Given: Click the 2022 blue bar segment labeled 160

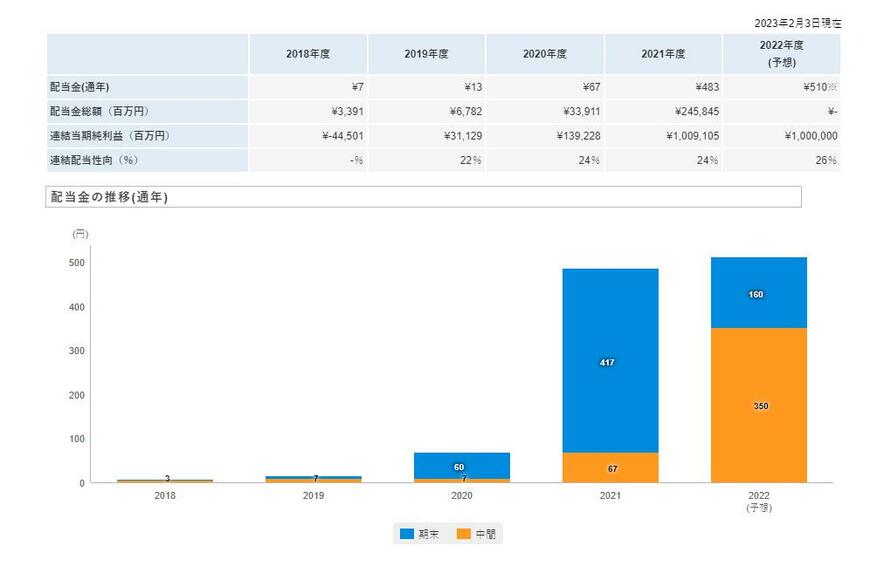Looking at the screenshot, I should pyautogui.click(x=758, y=293).
